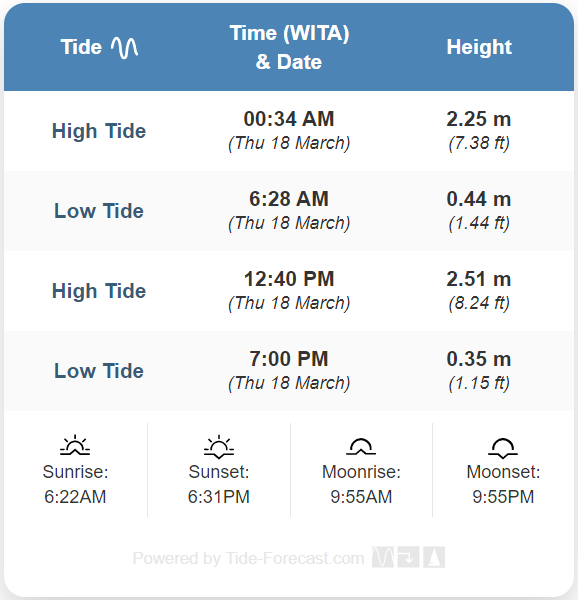Click the 12:40 PM high tide time

[x=289, y=279]
